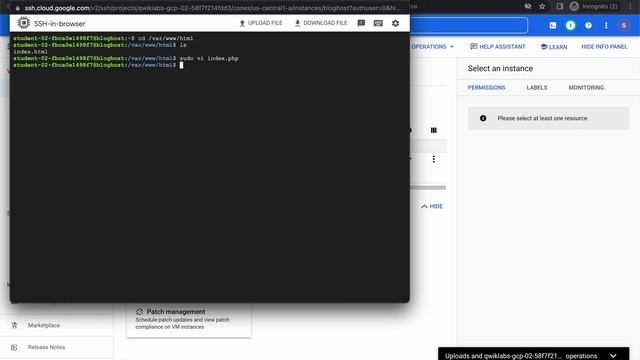The width and height of the screenshot is (640, 360).
Task: Click the table horizontal scrollbar
Action: point(428,188)
